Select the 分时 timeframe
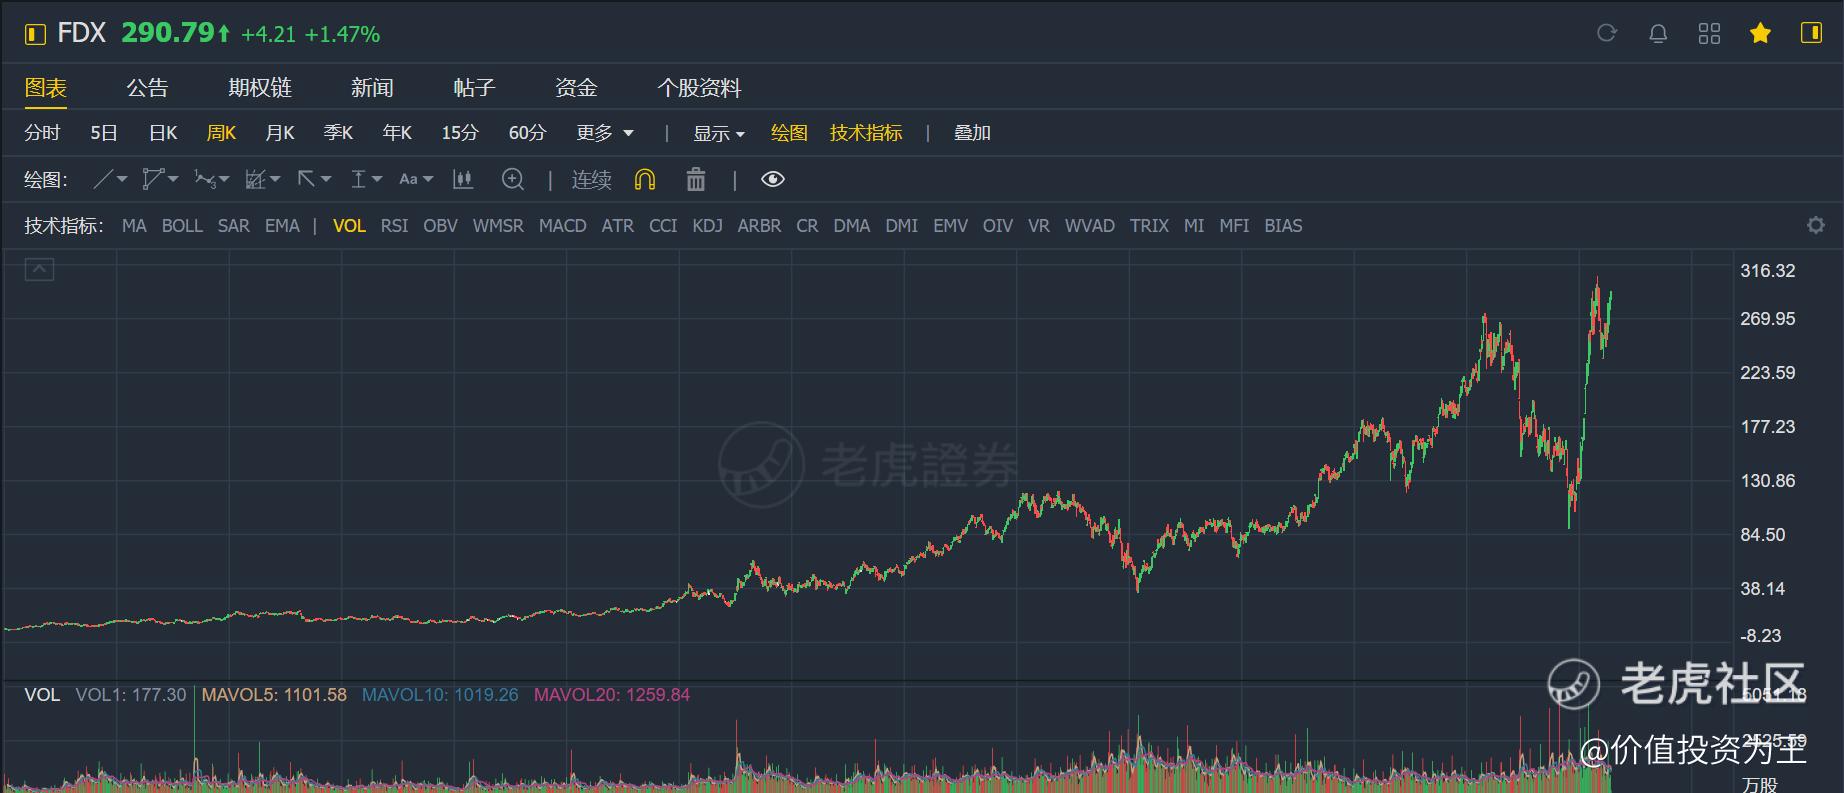 pos(42,133)
